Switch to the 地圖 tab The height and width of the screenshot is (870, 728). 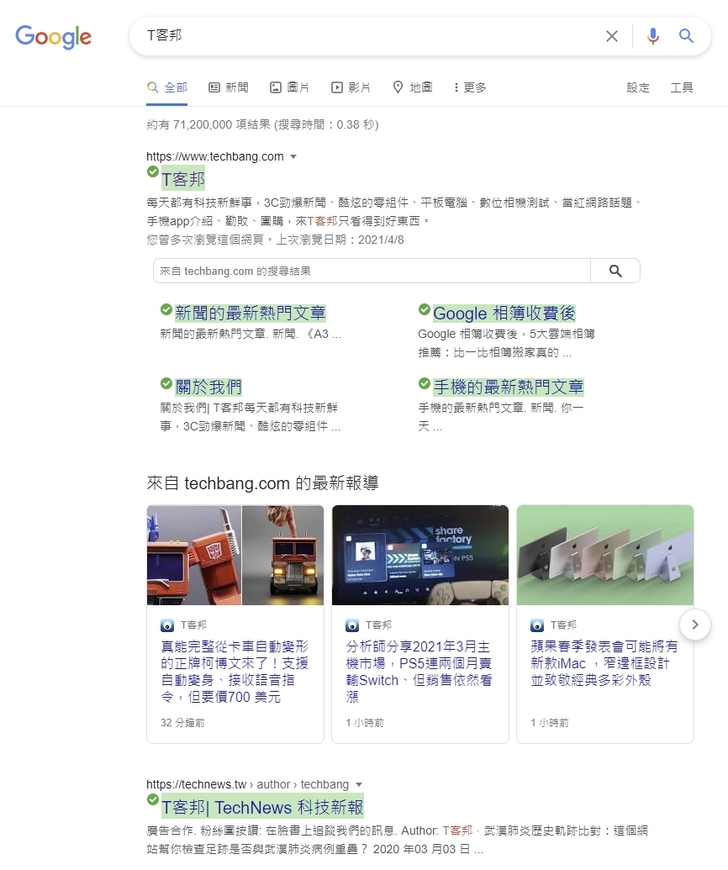pos(412,87)
